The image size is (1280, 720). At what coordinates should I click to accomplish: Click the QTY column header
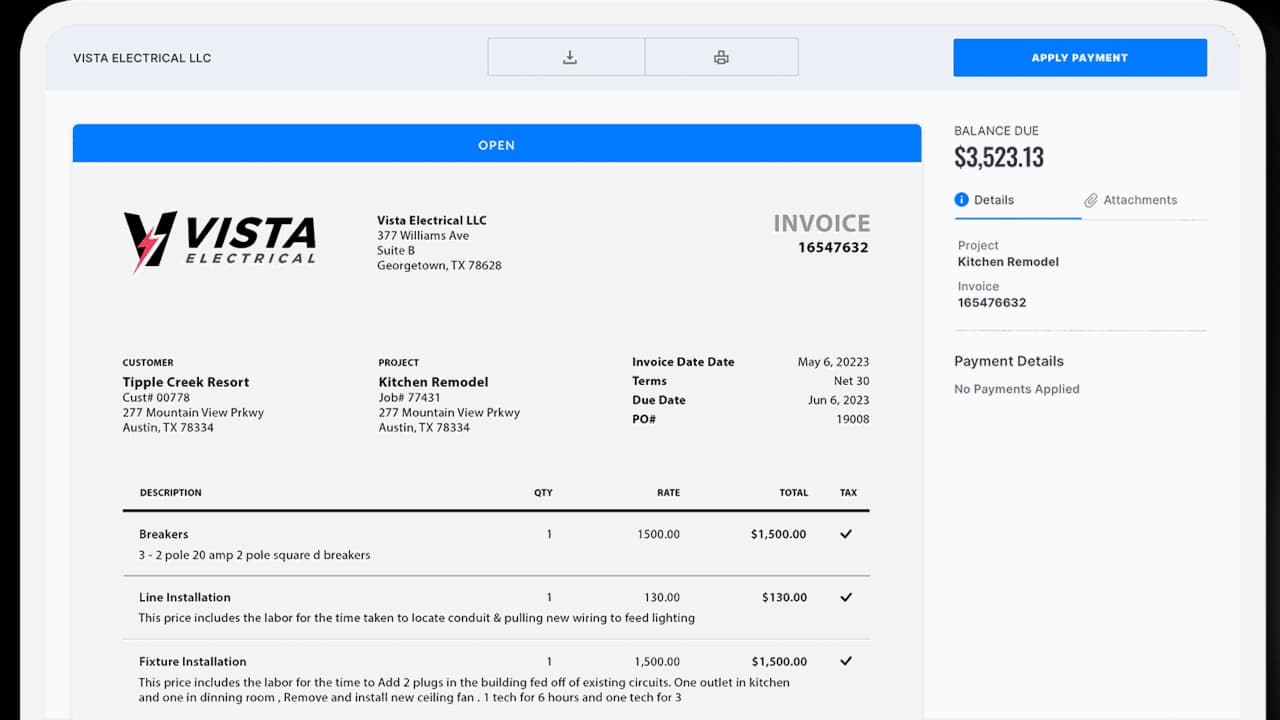click(543, 492)
